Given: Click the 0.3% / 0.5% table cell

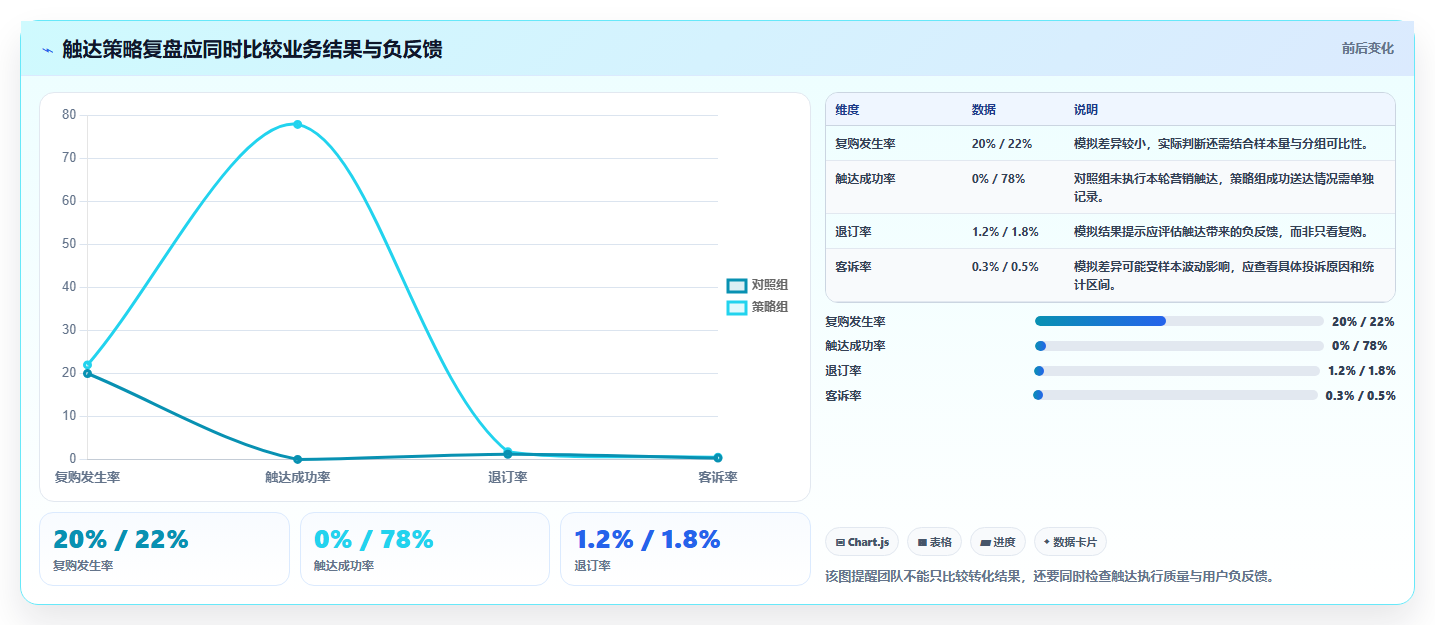Looking at the screenshot, I should pyautogui.click(x=1005, y=267).
